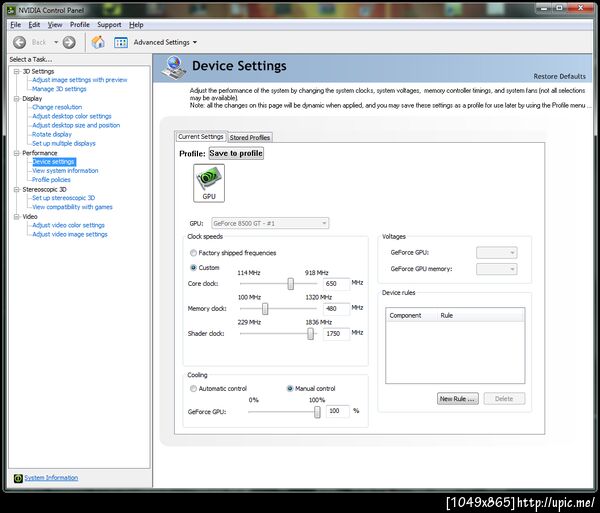
Task: Open the GeForce GPU memory voltage dropdown
Action: click(497, 269)
